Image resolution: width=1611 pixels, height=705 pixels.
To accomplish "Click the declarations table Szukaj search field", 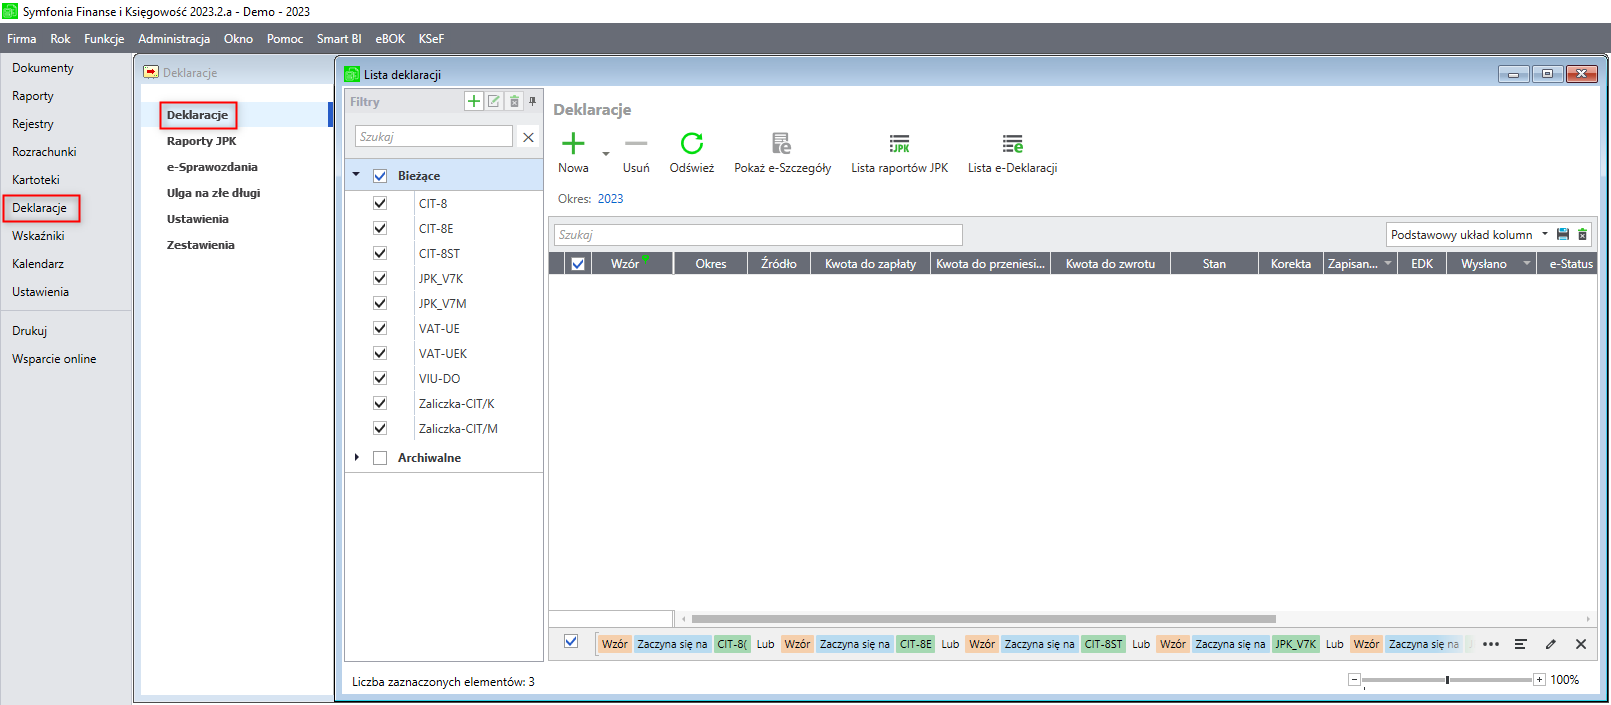I will (758, 235).
